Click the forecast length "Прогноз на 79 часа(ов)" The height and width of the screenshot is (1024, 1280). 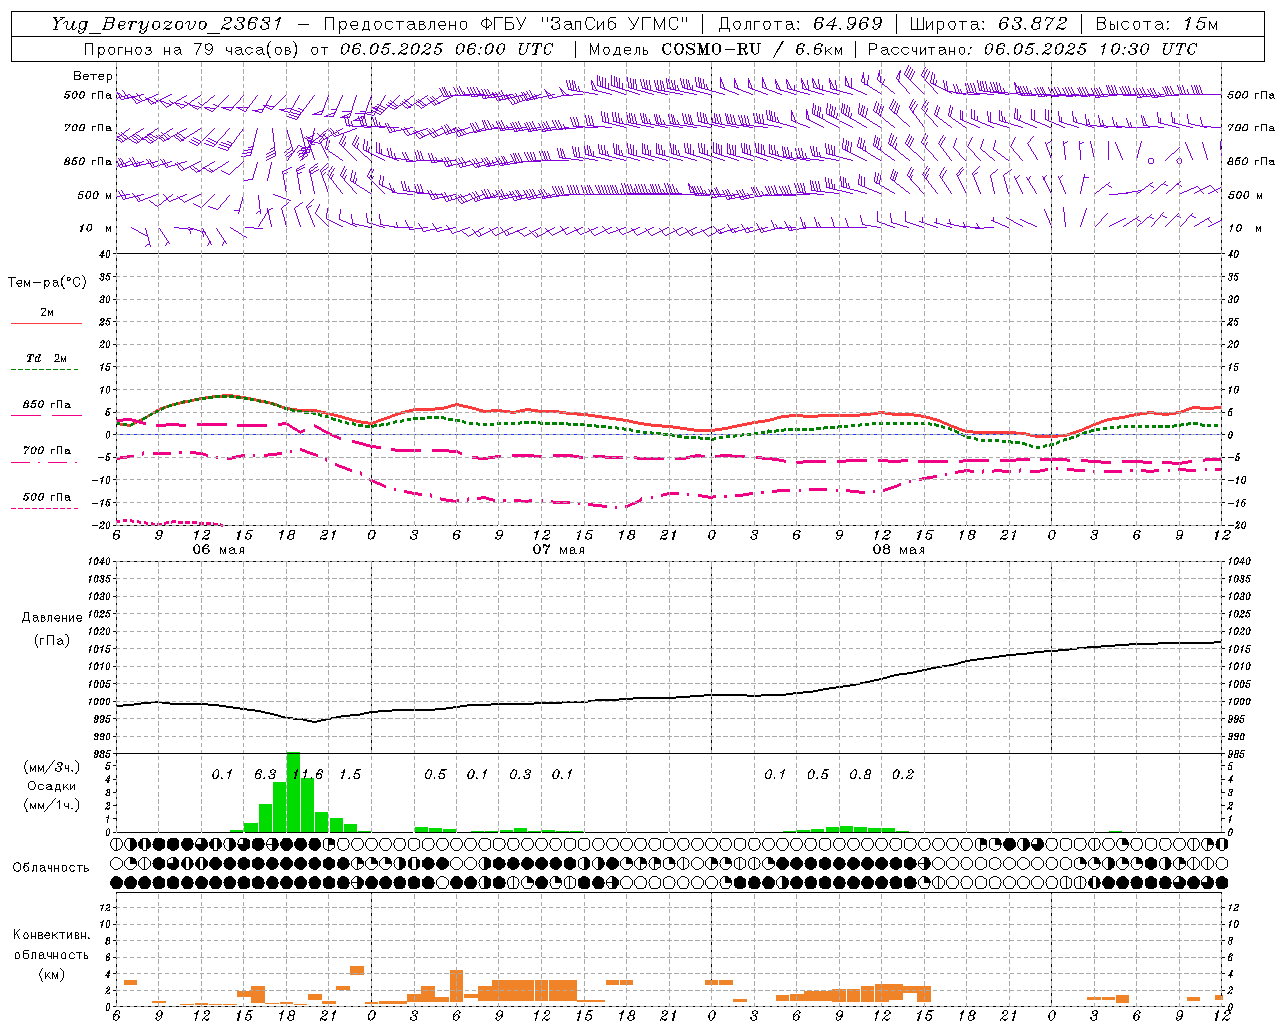click(190, 49)
